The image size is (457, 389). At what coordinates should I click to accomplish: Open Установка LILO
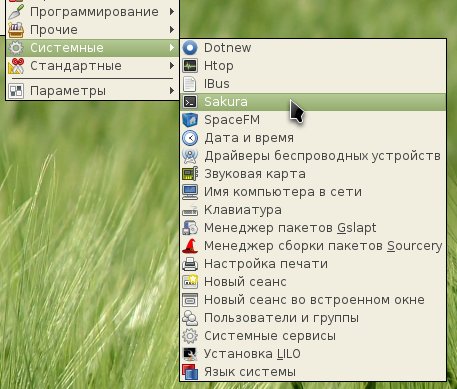(313, 354)
